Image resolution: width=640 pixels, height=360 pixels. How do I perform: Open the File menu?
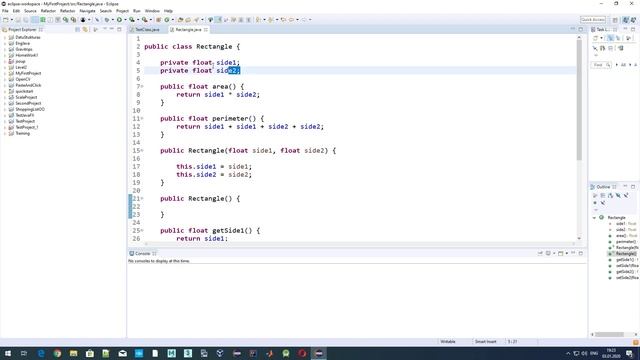coord(5,11)
